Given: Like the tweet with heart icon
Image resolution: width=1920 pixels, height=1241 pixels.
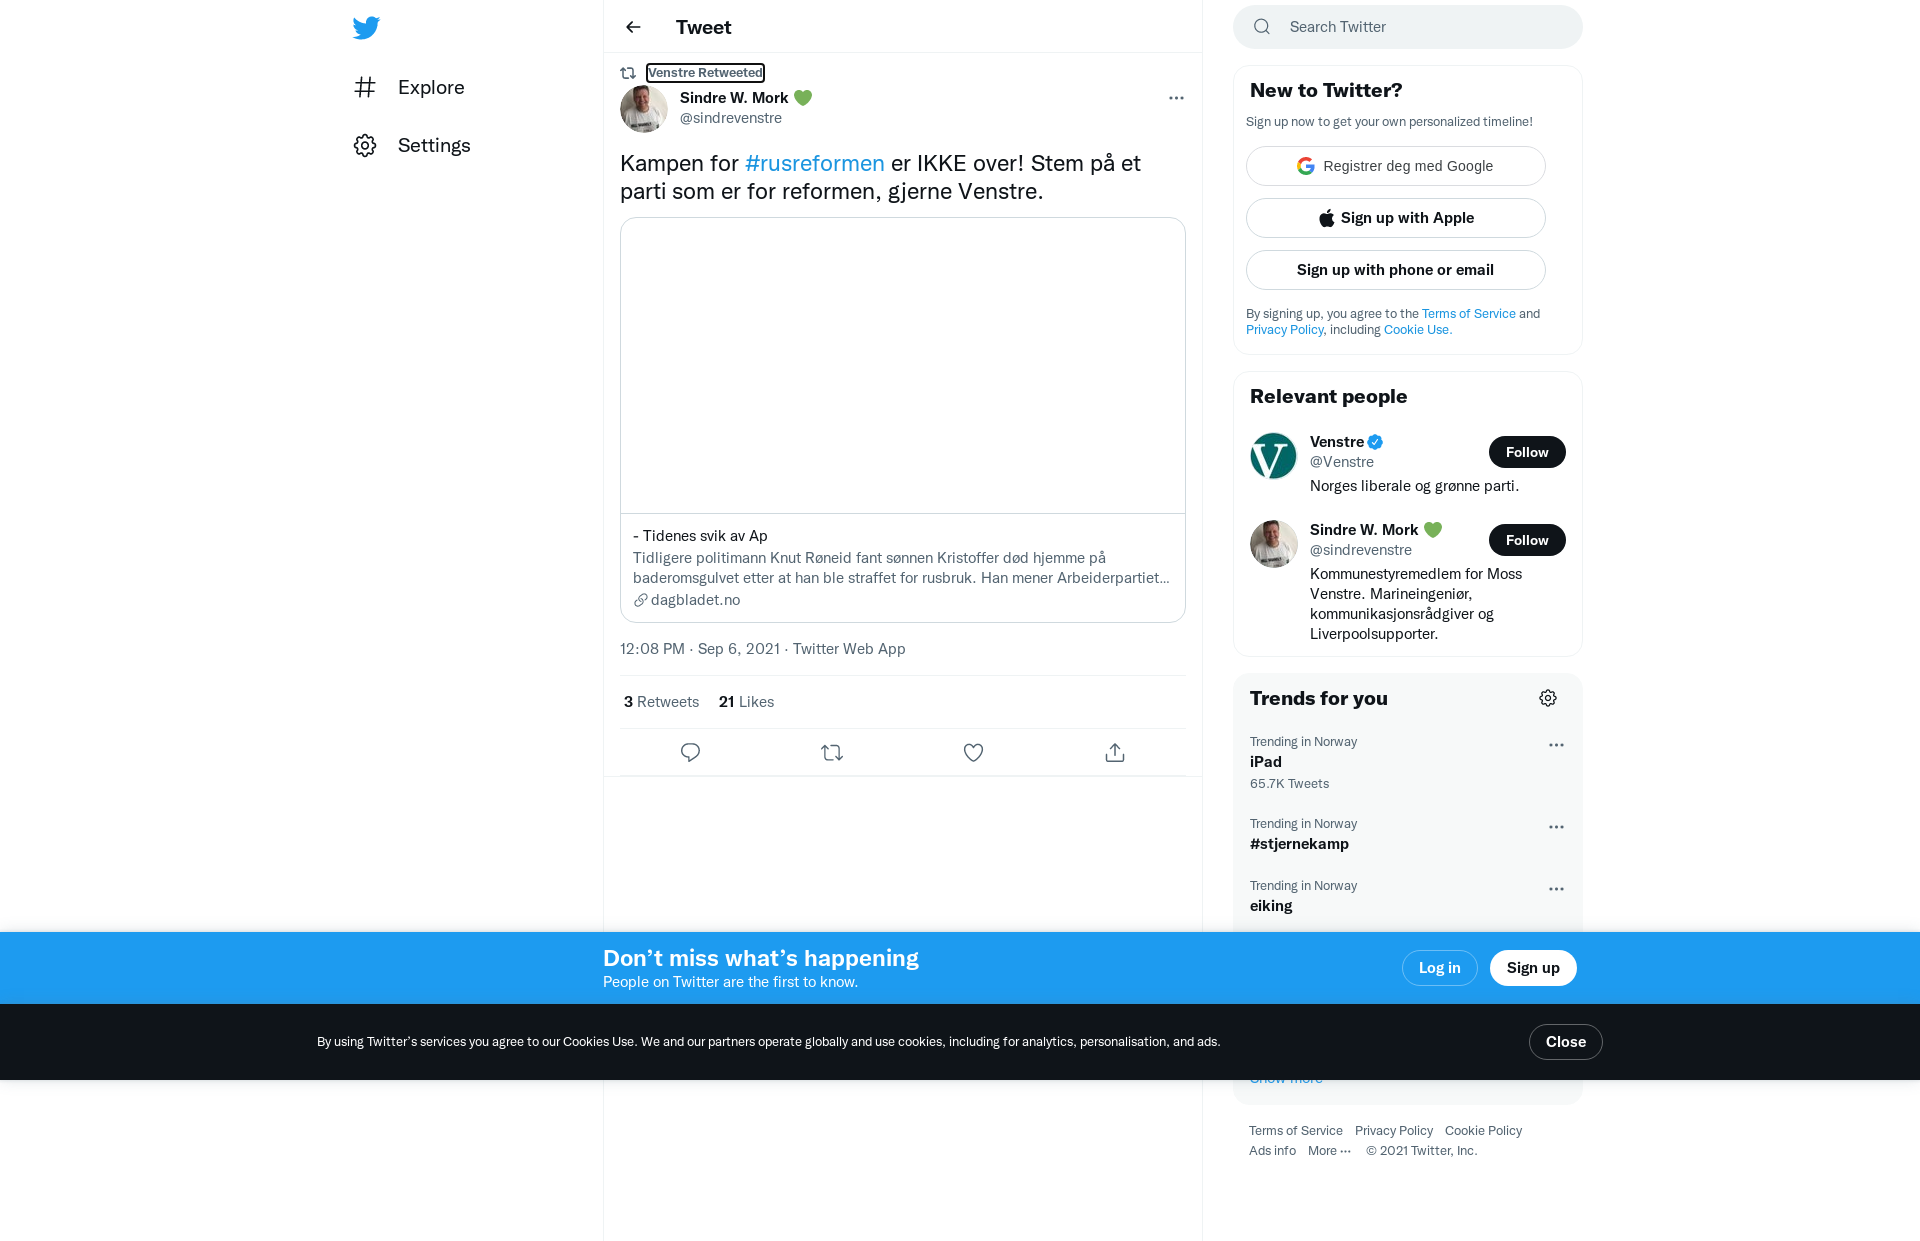Looking at the screenshot, I should pyautogui.click(x=973, y=752).
